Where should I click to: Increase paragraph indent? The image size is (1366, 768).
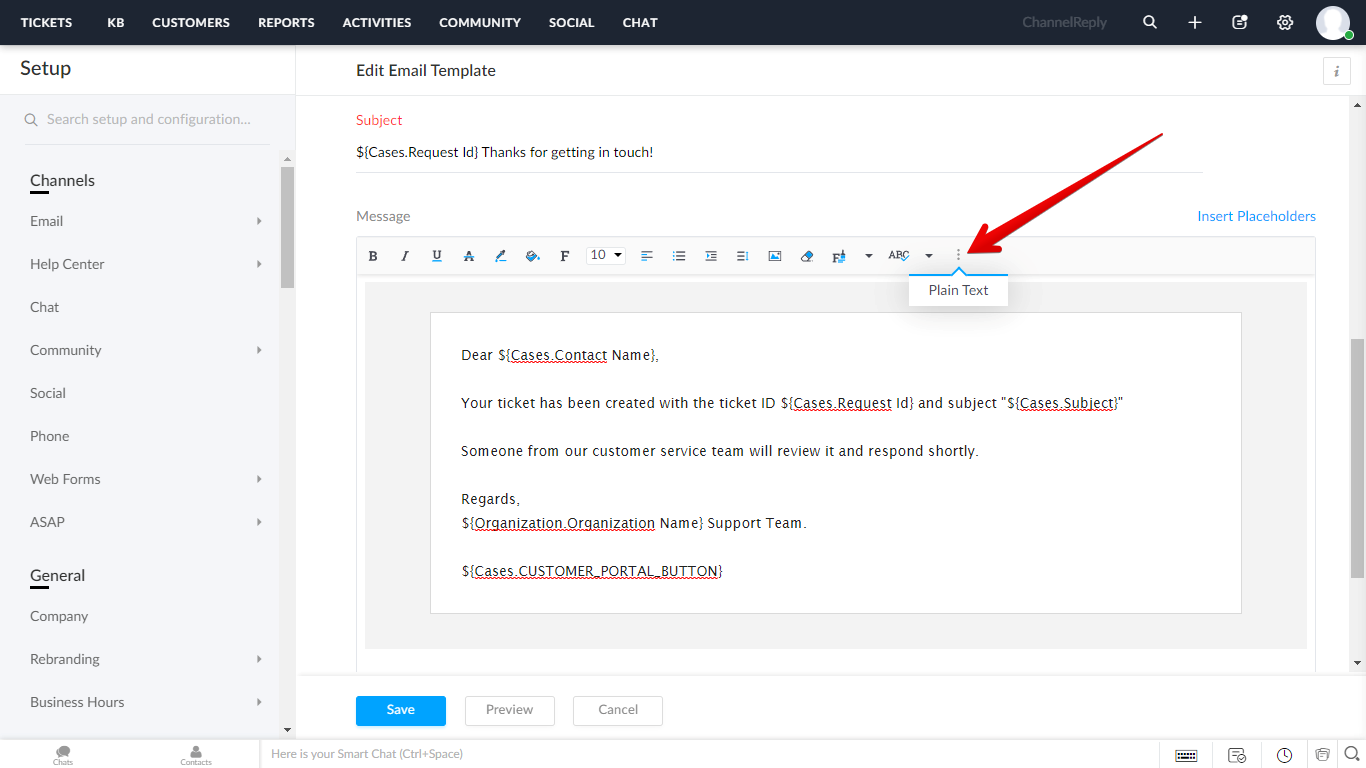(x=711, y=256)
